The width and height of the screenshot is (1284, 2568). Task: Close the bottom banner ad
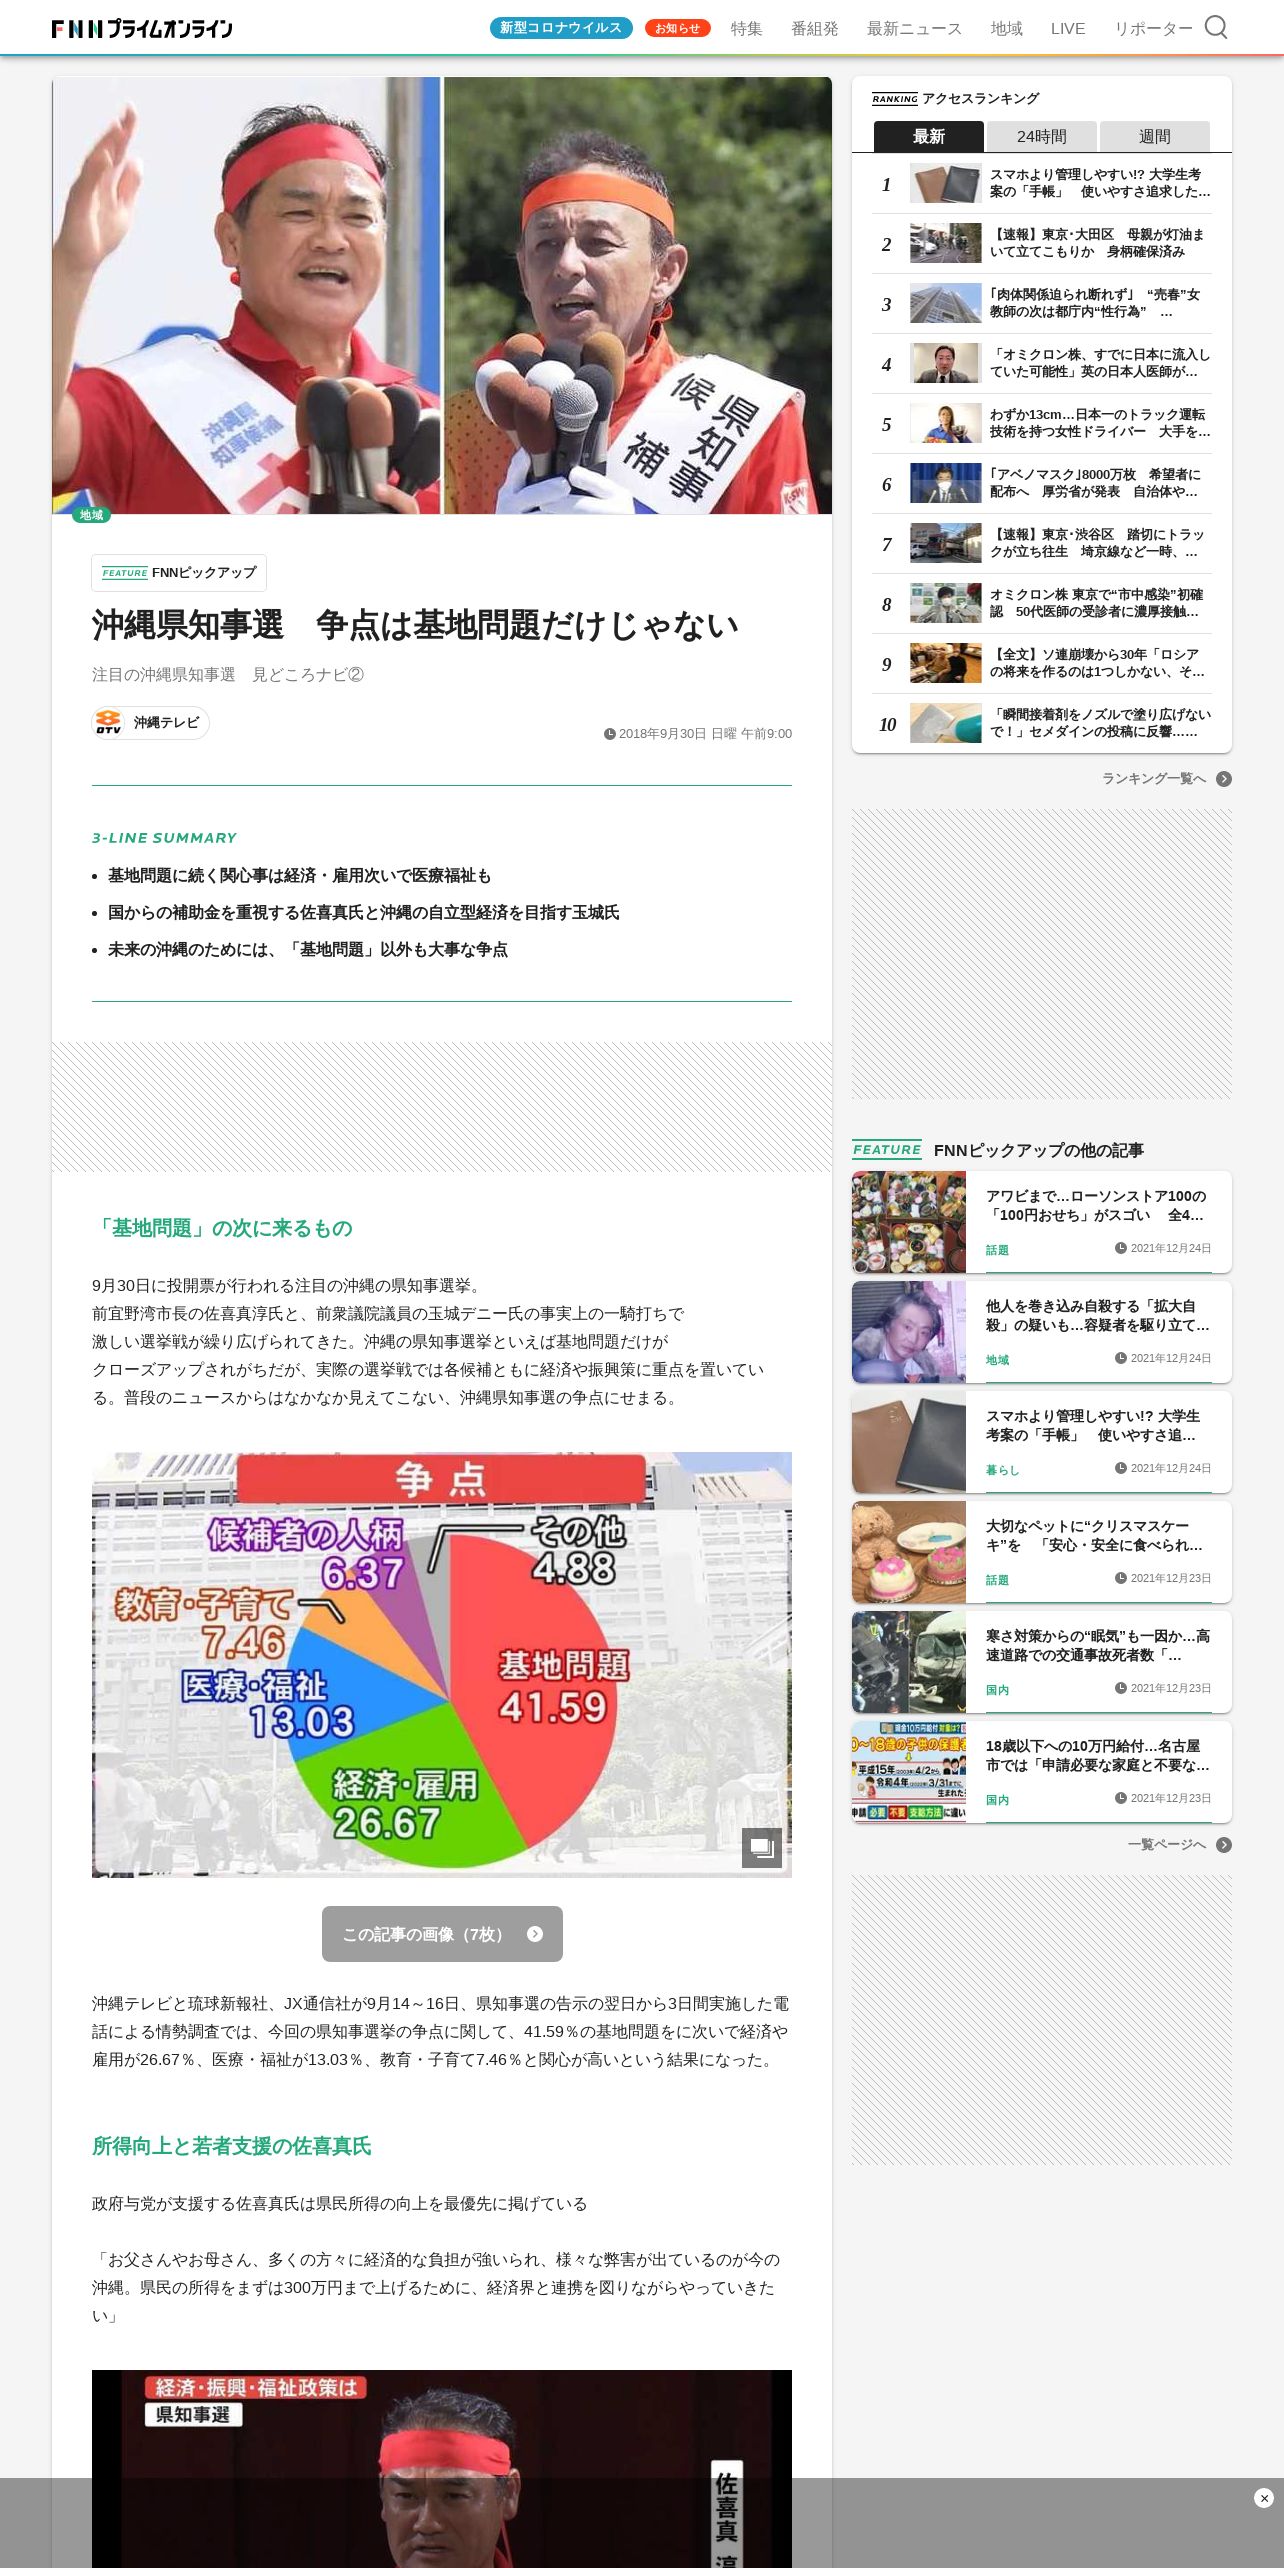[x=1263, y=2498]
